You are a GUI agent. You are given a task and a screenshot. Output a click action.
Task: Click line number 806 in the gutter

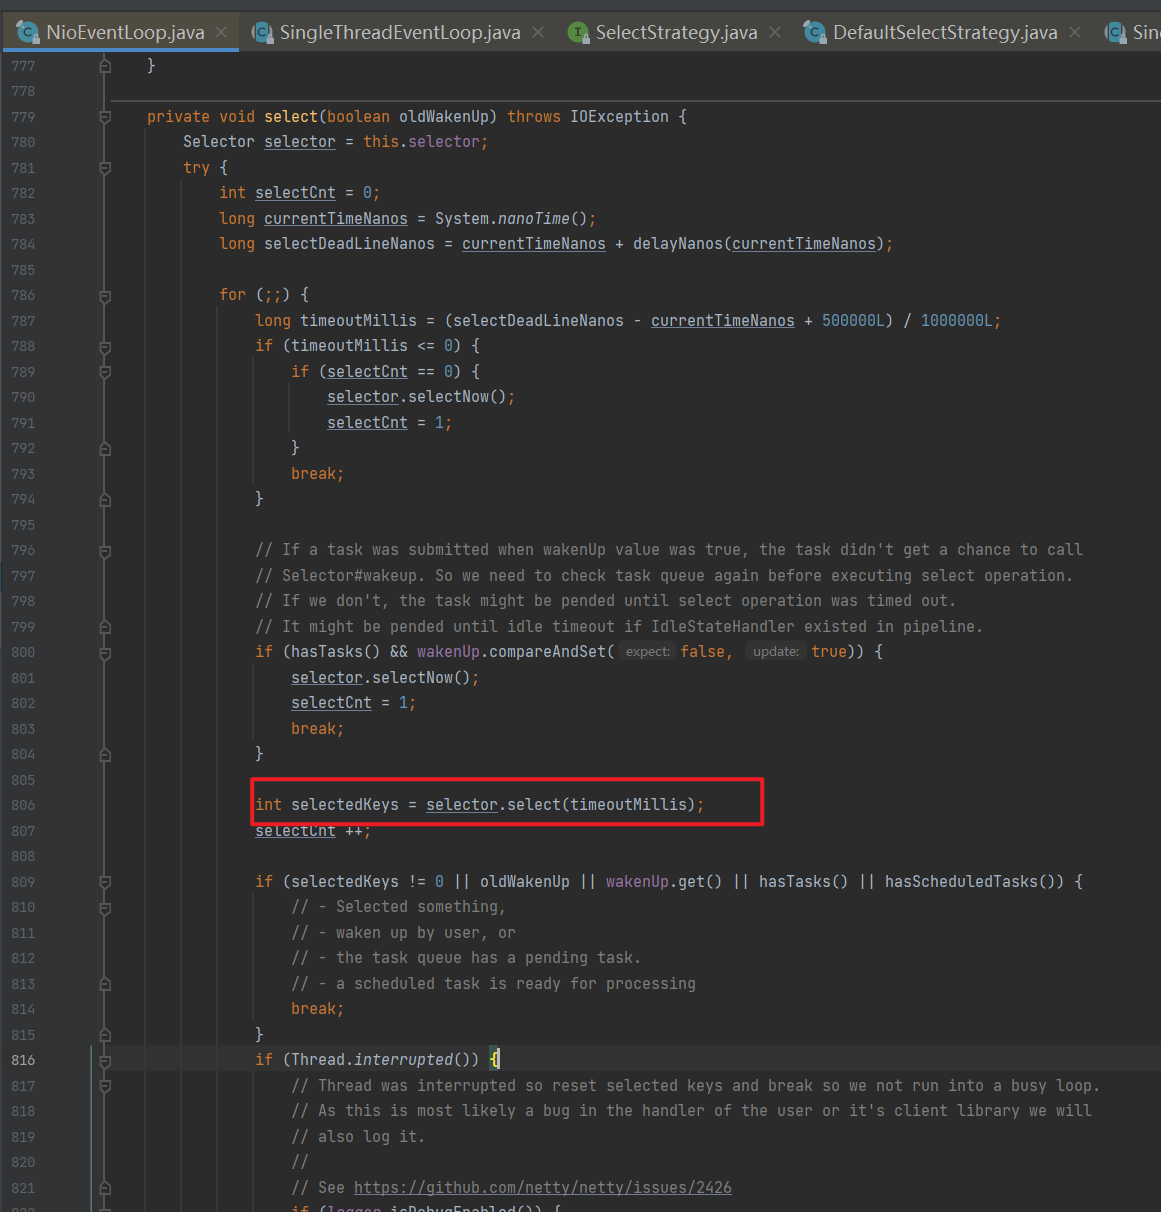pos(23,805)
